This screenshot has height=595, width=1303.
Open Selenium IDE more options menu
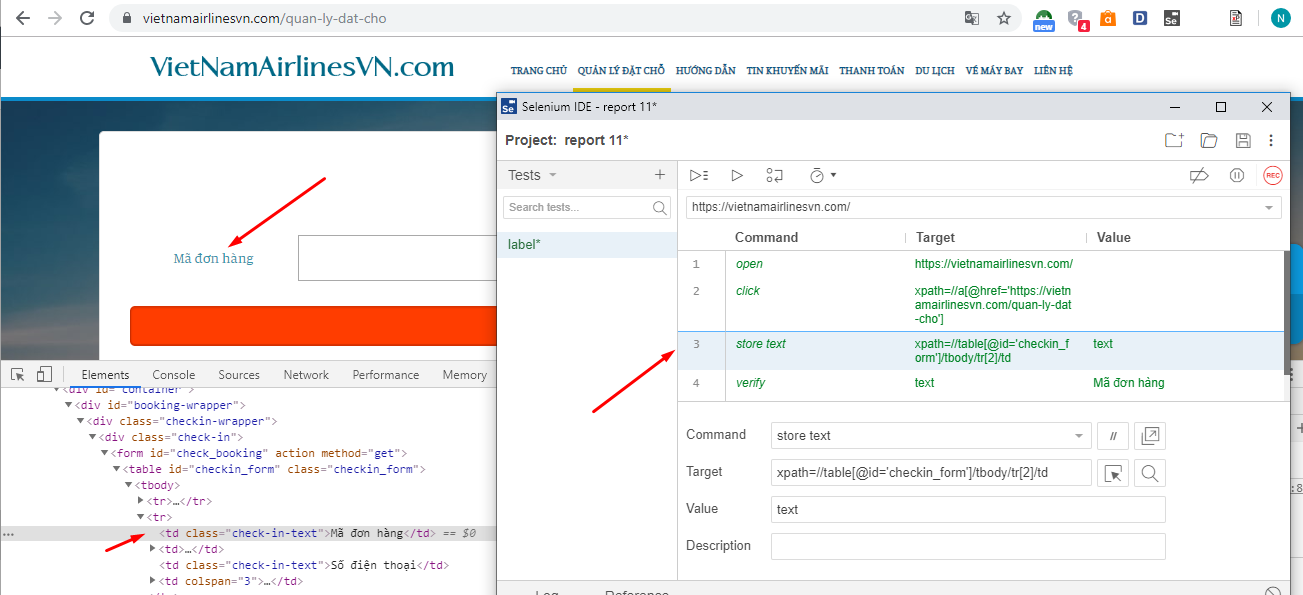point(1271,140)
